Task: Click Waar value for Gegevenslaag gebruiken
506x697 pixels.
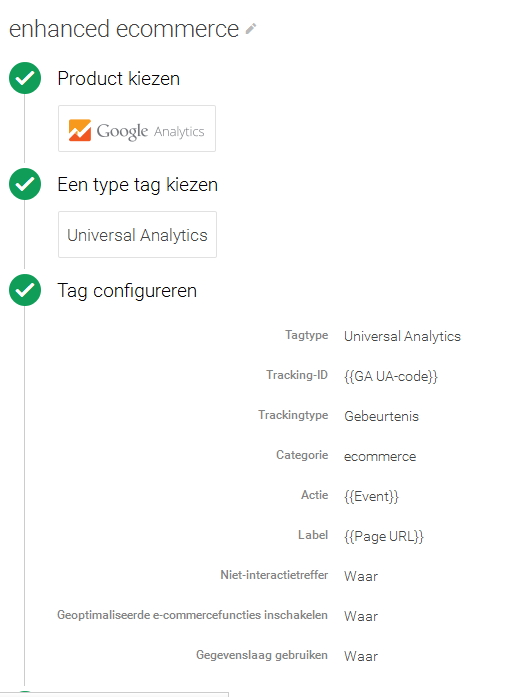Action: pyautogui.click(x=361, y=657)
